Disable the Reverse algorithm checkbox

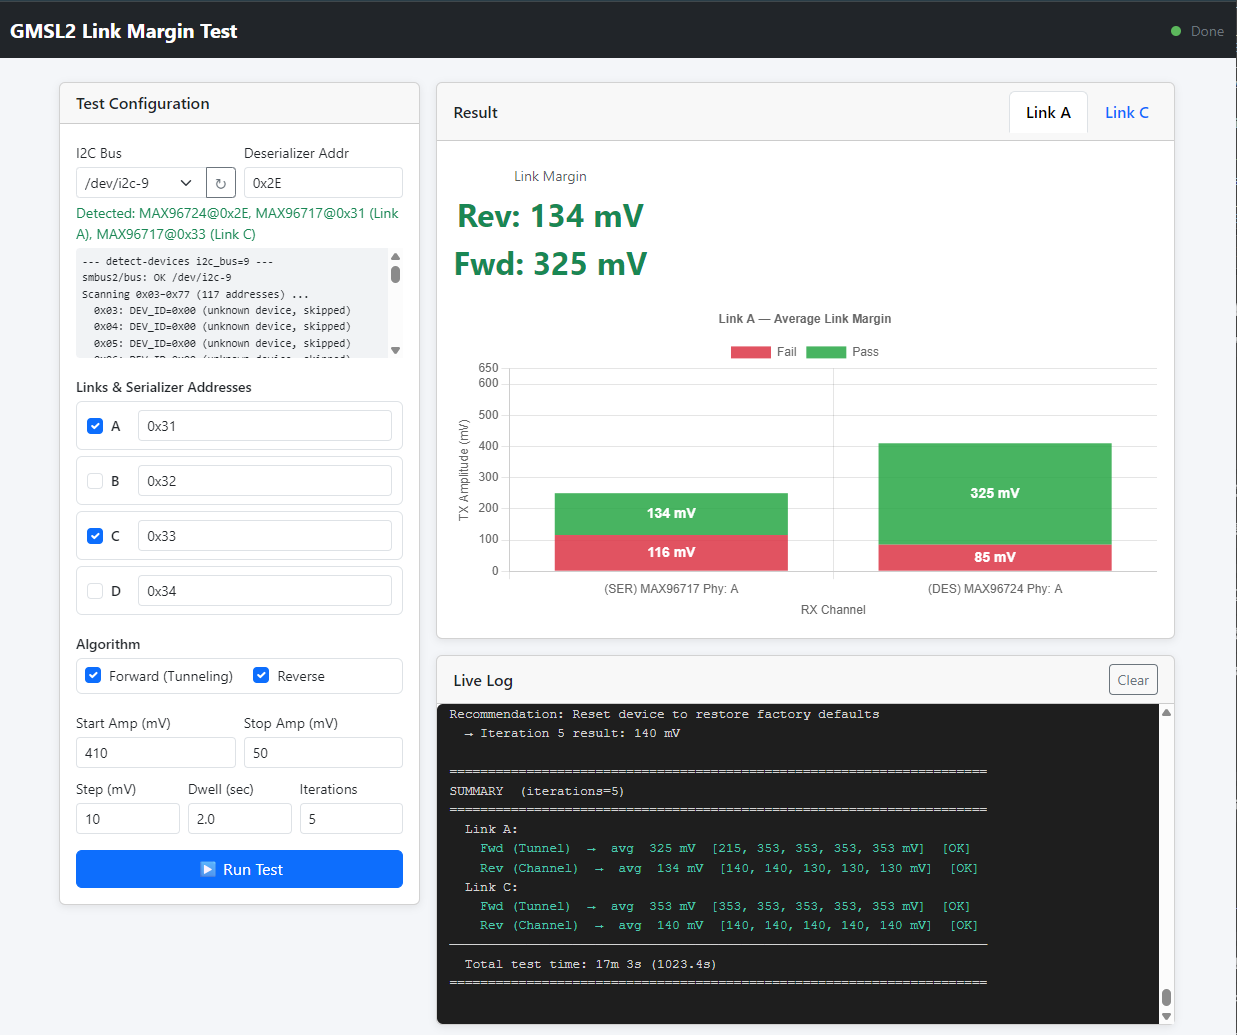261,676
